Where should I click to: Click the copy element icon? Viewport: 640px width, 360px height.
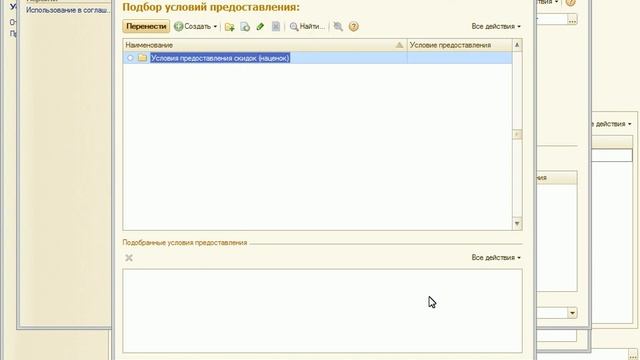pyautogui.click(x=245, y=27)
